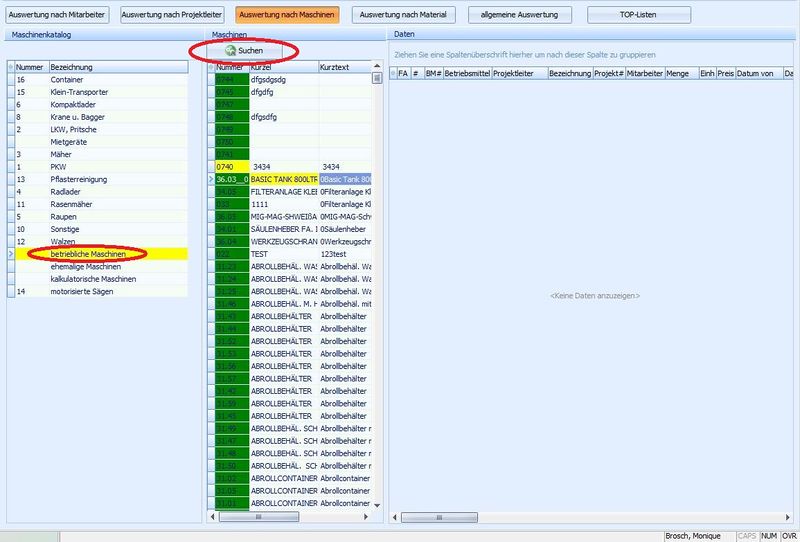Click machines horizontal scrollbar thumb
This screenshot has height=542, width=800.
[x=259, y=517]
